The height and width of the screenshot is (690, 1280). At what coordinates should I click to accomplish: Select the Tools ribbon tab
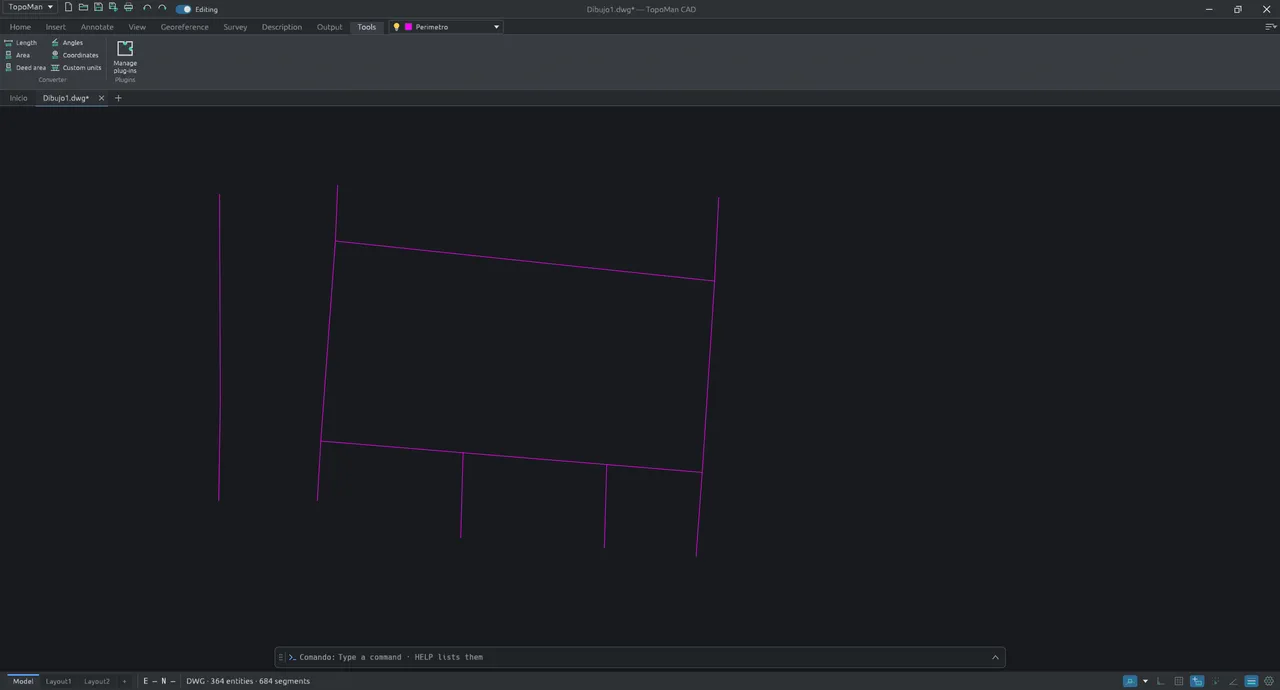pos(367,27)
